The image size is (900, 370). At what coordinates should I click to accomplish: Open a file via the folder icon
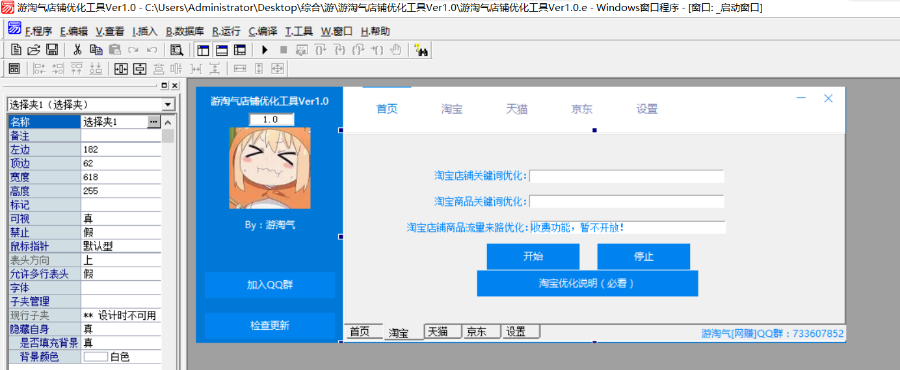tap(34, 50)
